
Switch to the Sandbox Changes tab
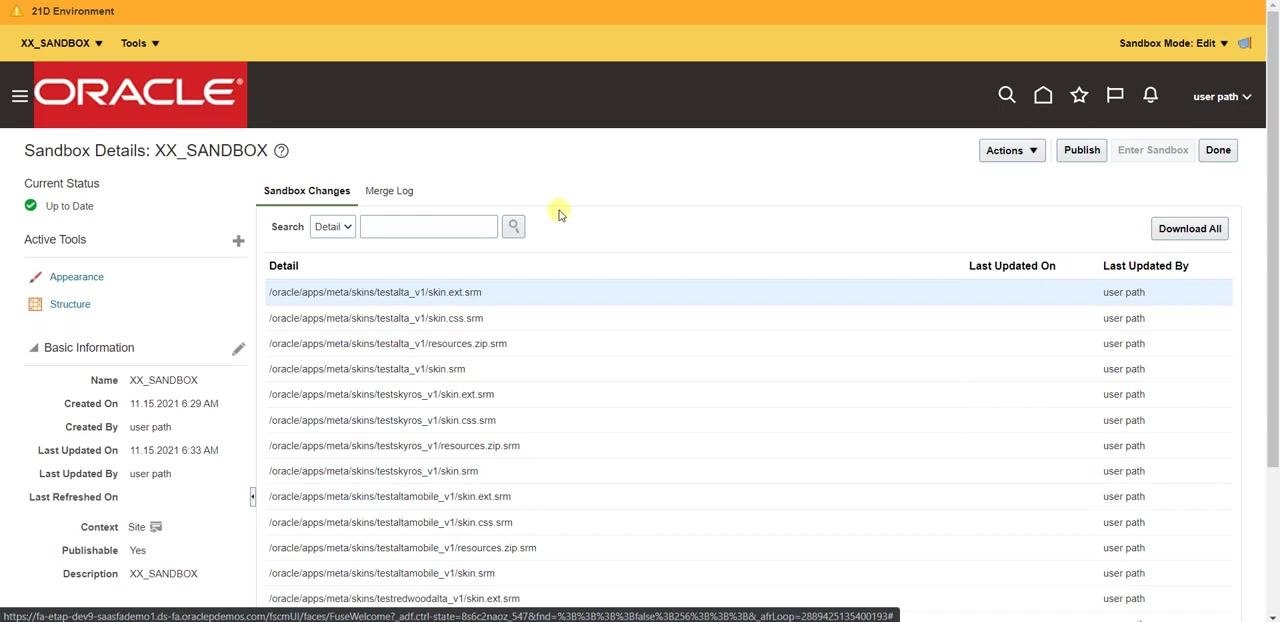[307, 191]
